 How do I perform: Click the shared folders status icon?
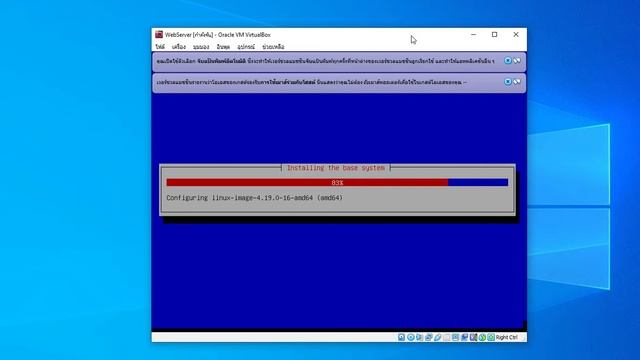tap(447, 337)
